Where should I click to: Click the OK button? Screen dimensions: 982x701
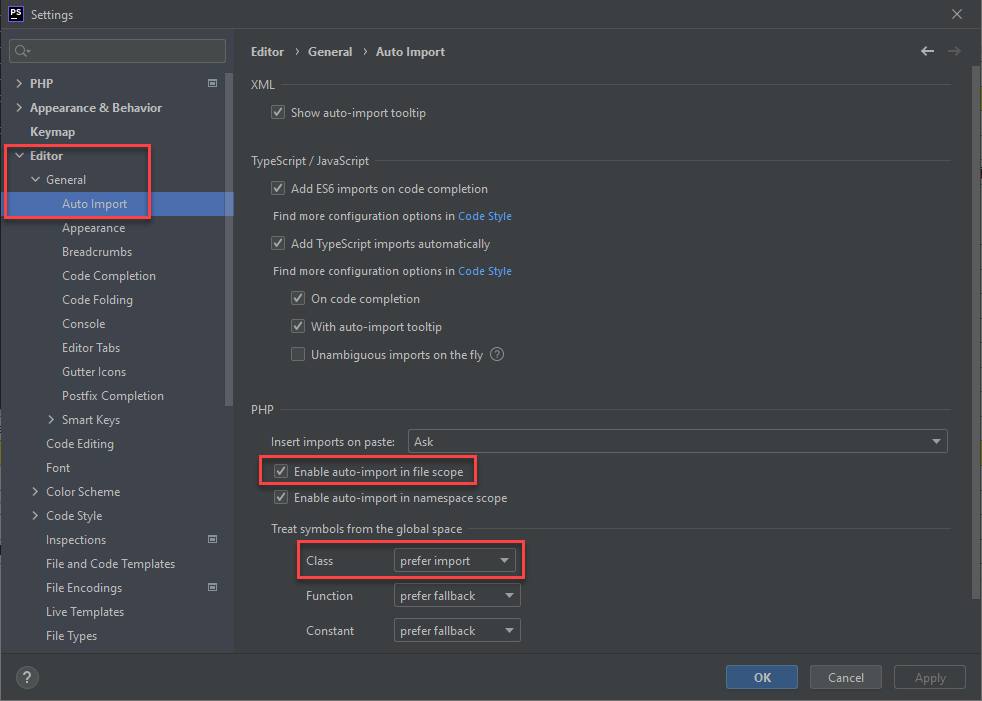761,677
